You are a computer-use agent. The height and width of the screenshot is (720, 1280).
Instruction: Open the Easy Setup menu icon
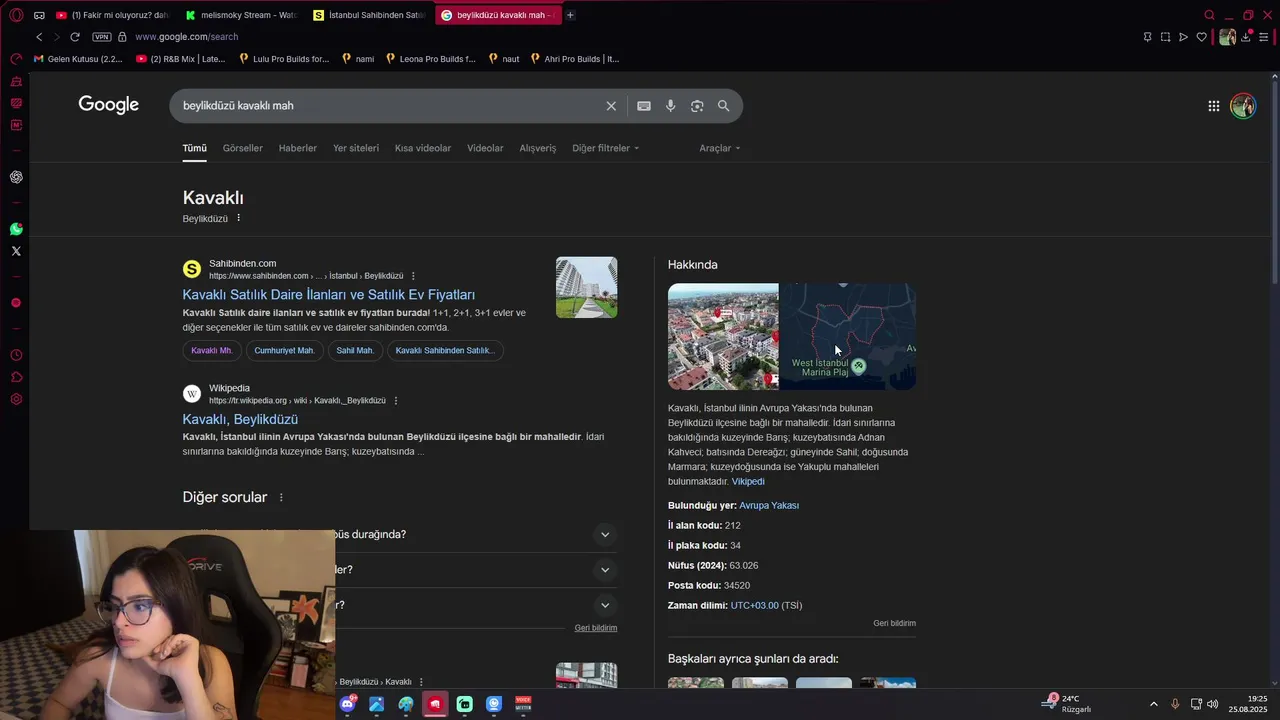point(1264,37)
